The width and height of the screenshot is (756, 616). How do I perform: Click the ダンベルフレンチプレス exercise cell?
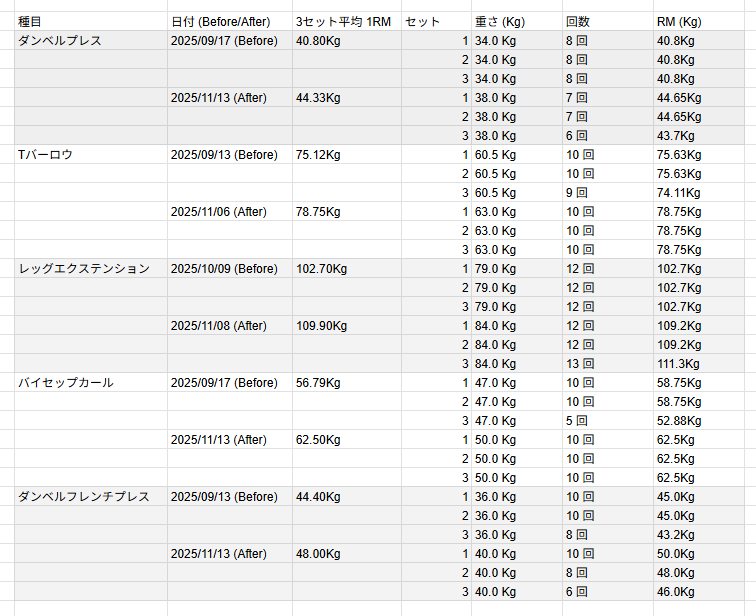(x=91, y=496)
